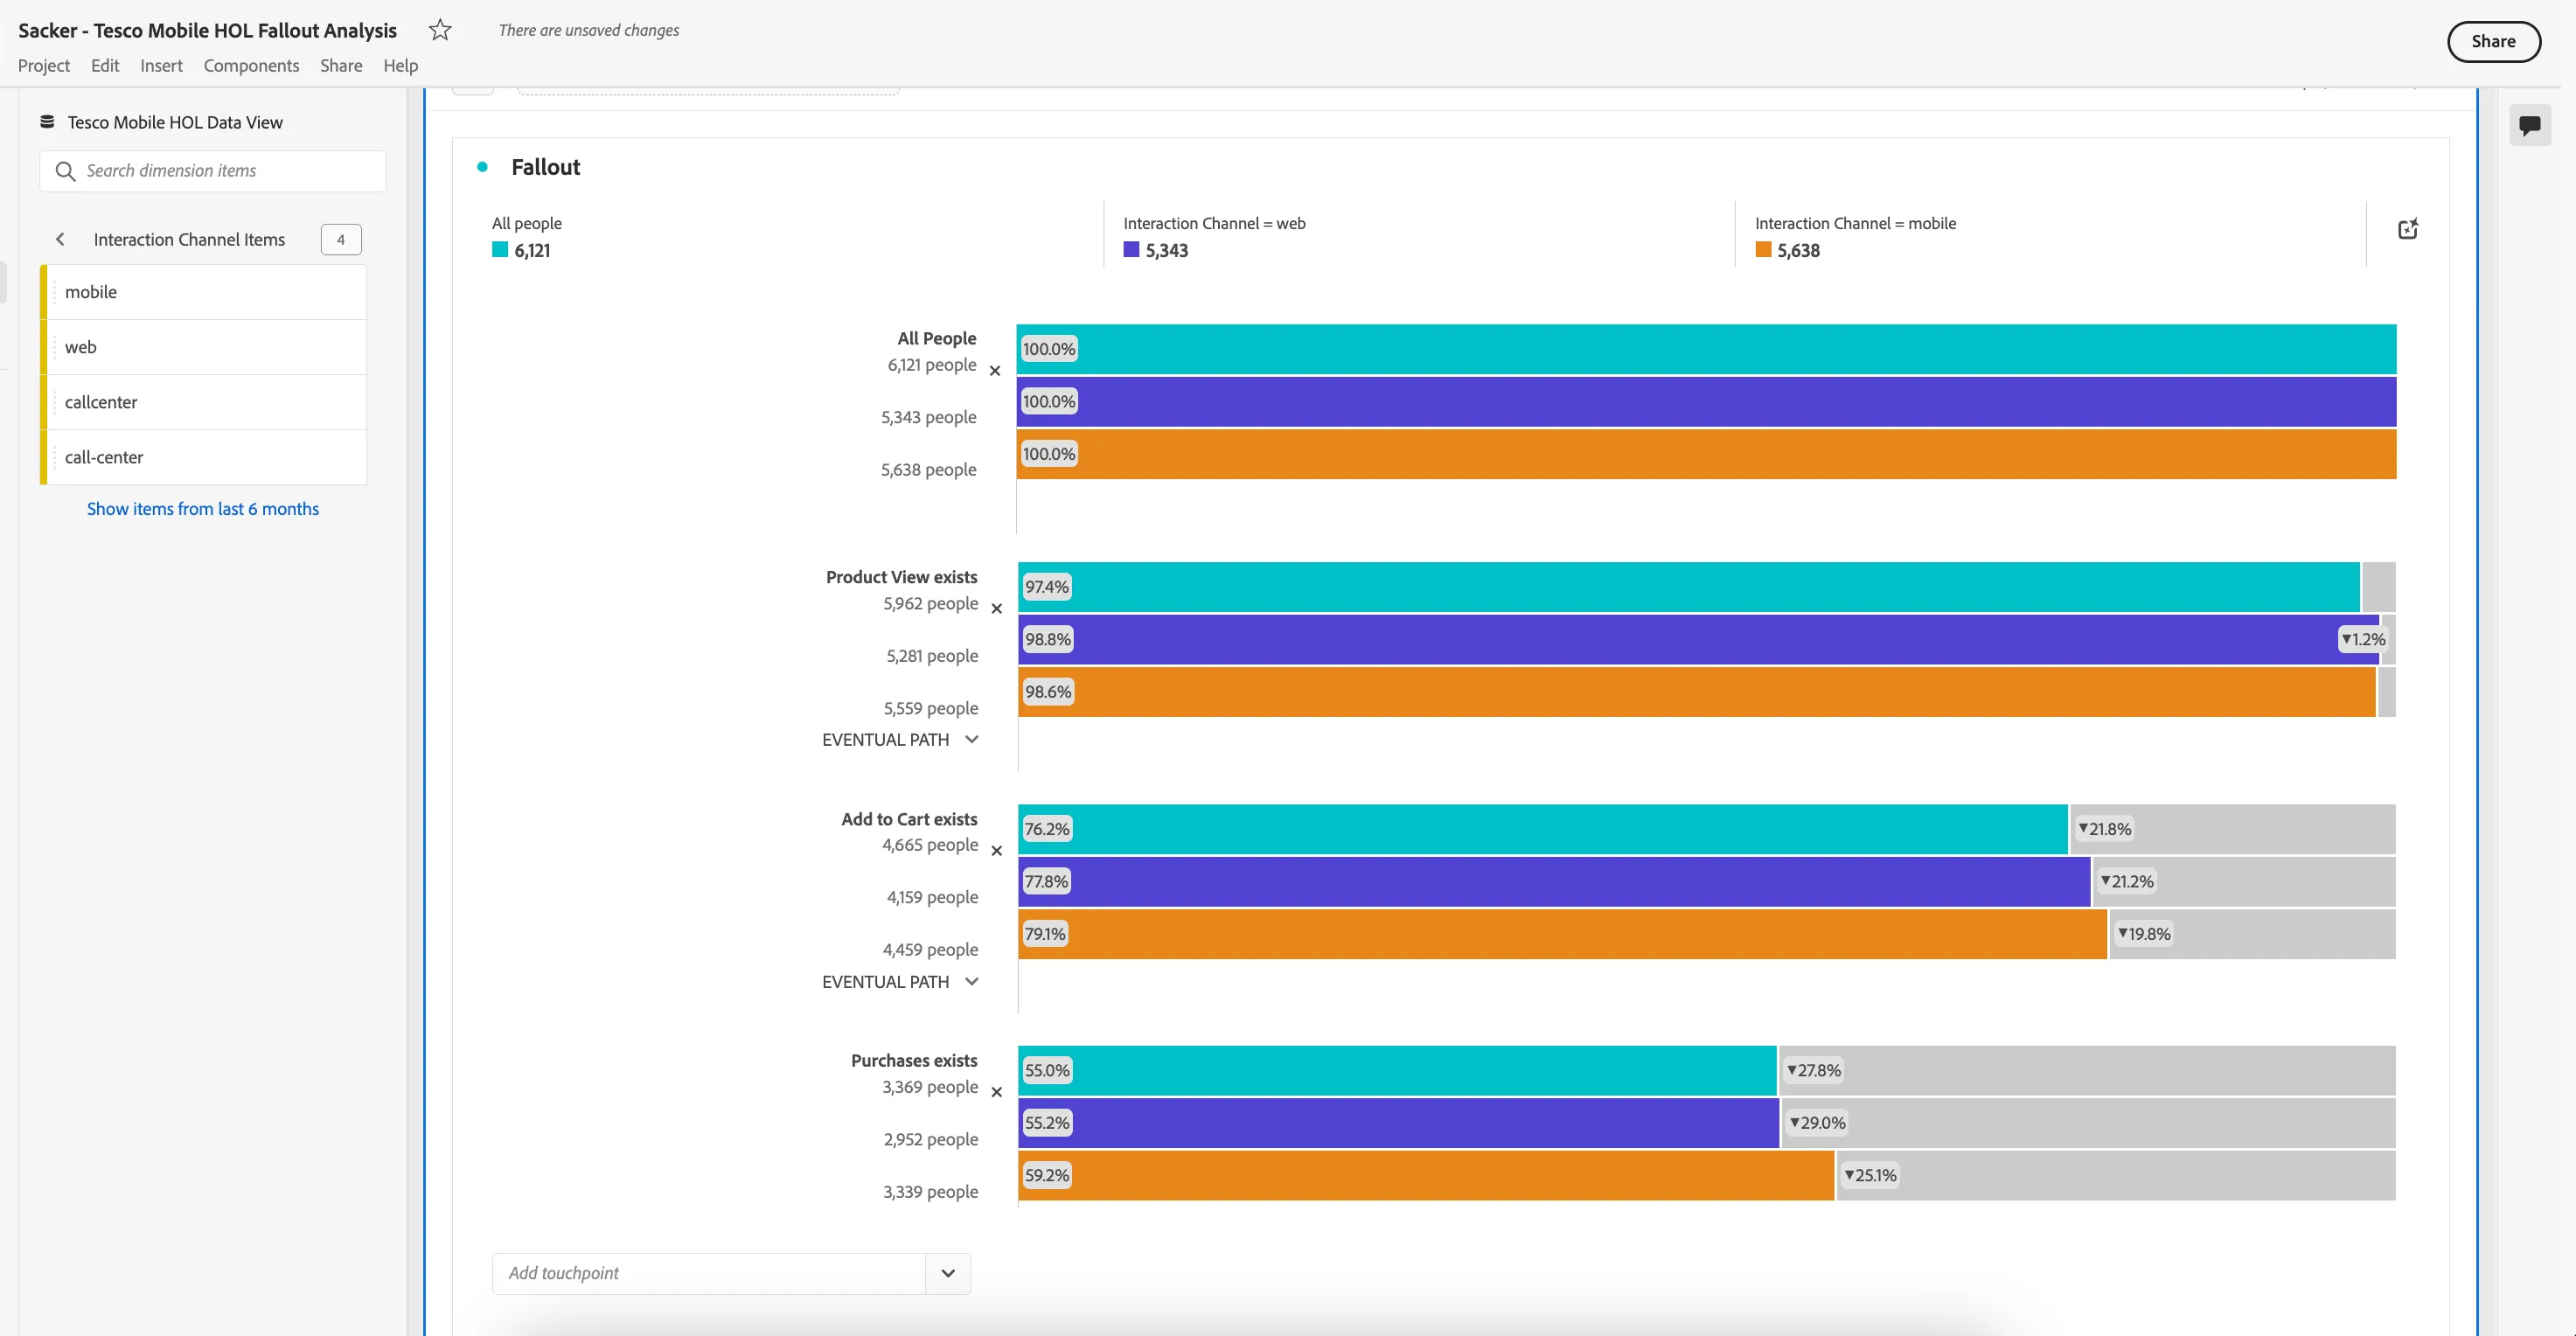The image size is (2576, 1336).
Task: Click the Product View exists touchpoint label
Action: (901, 577)
